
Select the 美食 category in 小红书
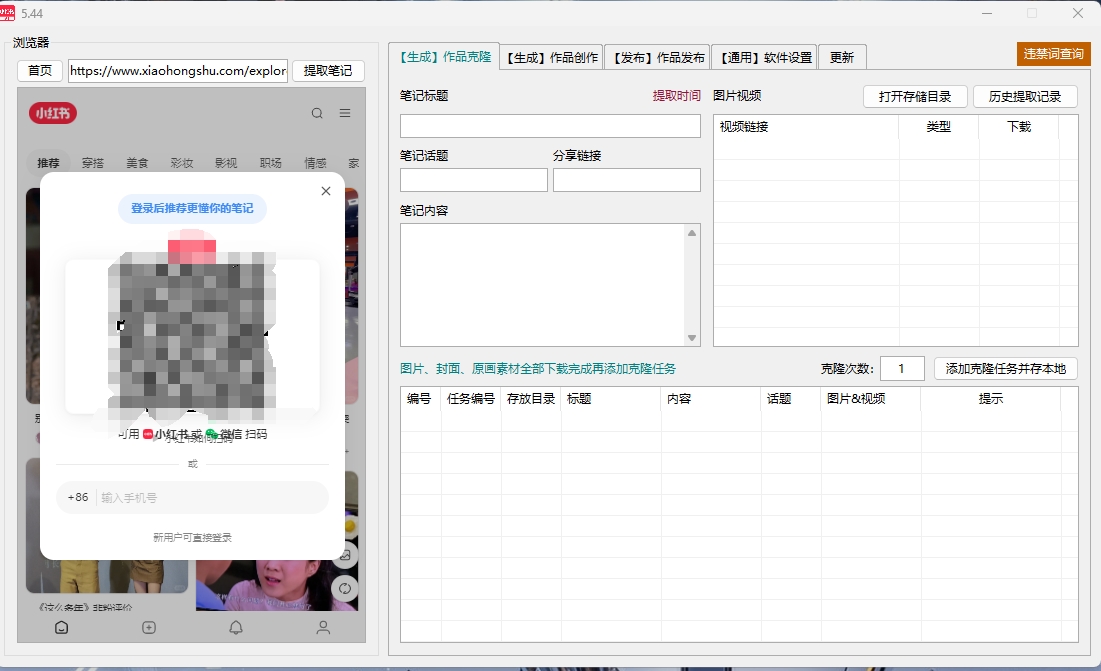[x=137, y=163]
